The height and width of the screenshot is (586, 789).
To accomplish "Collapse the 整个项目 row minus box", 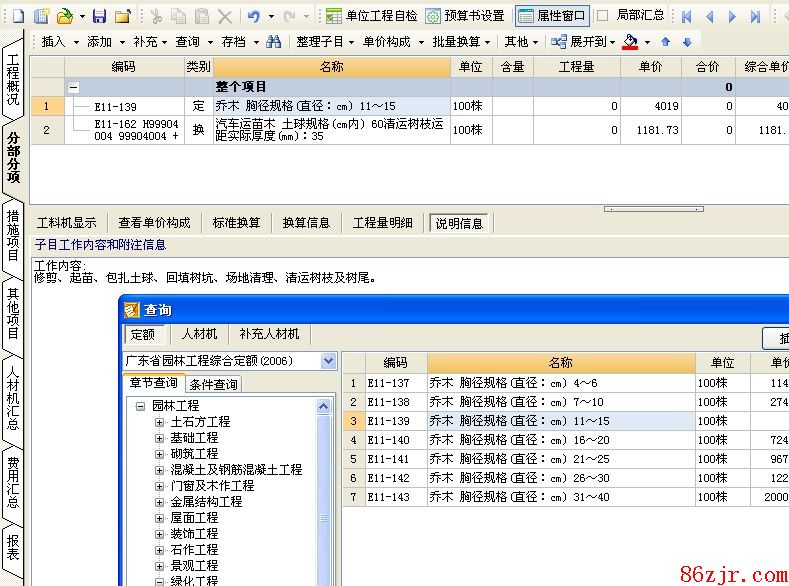I will pos(74,87).
